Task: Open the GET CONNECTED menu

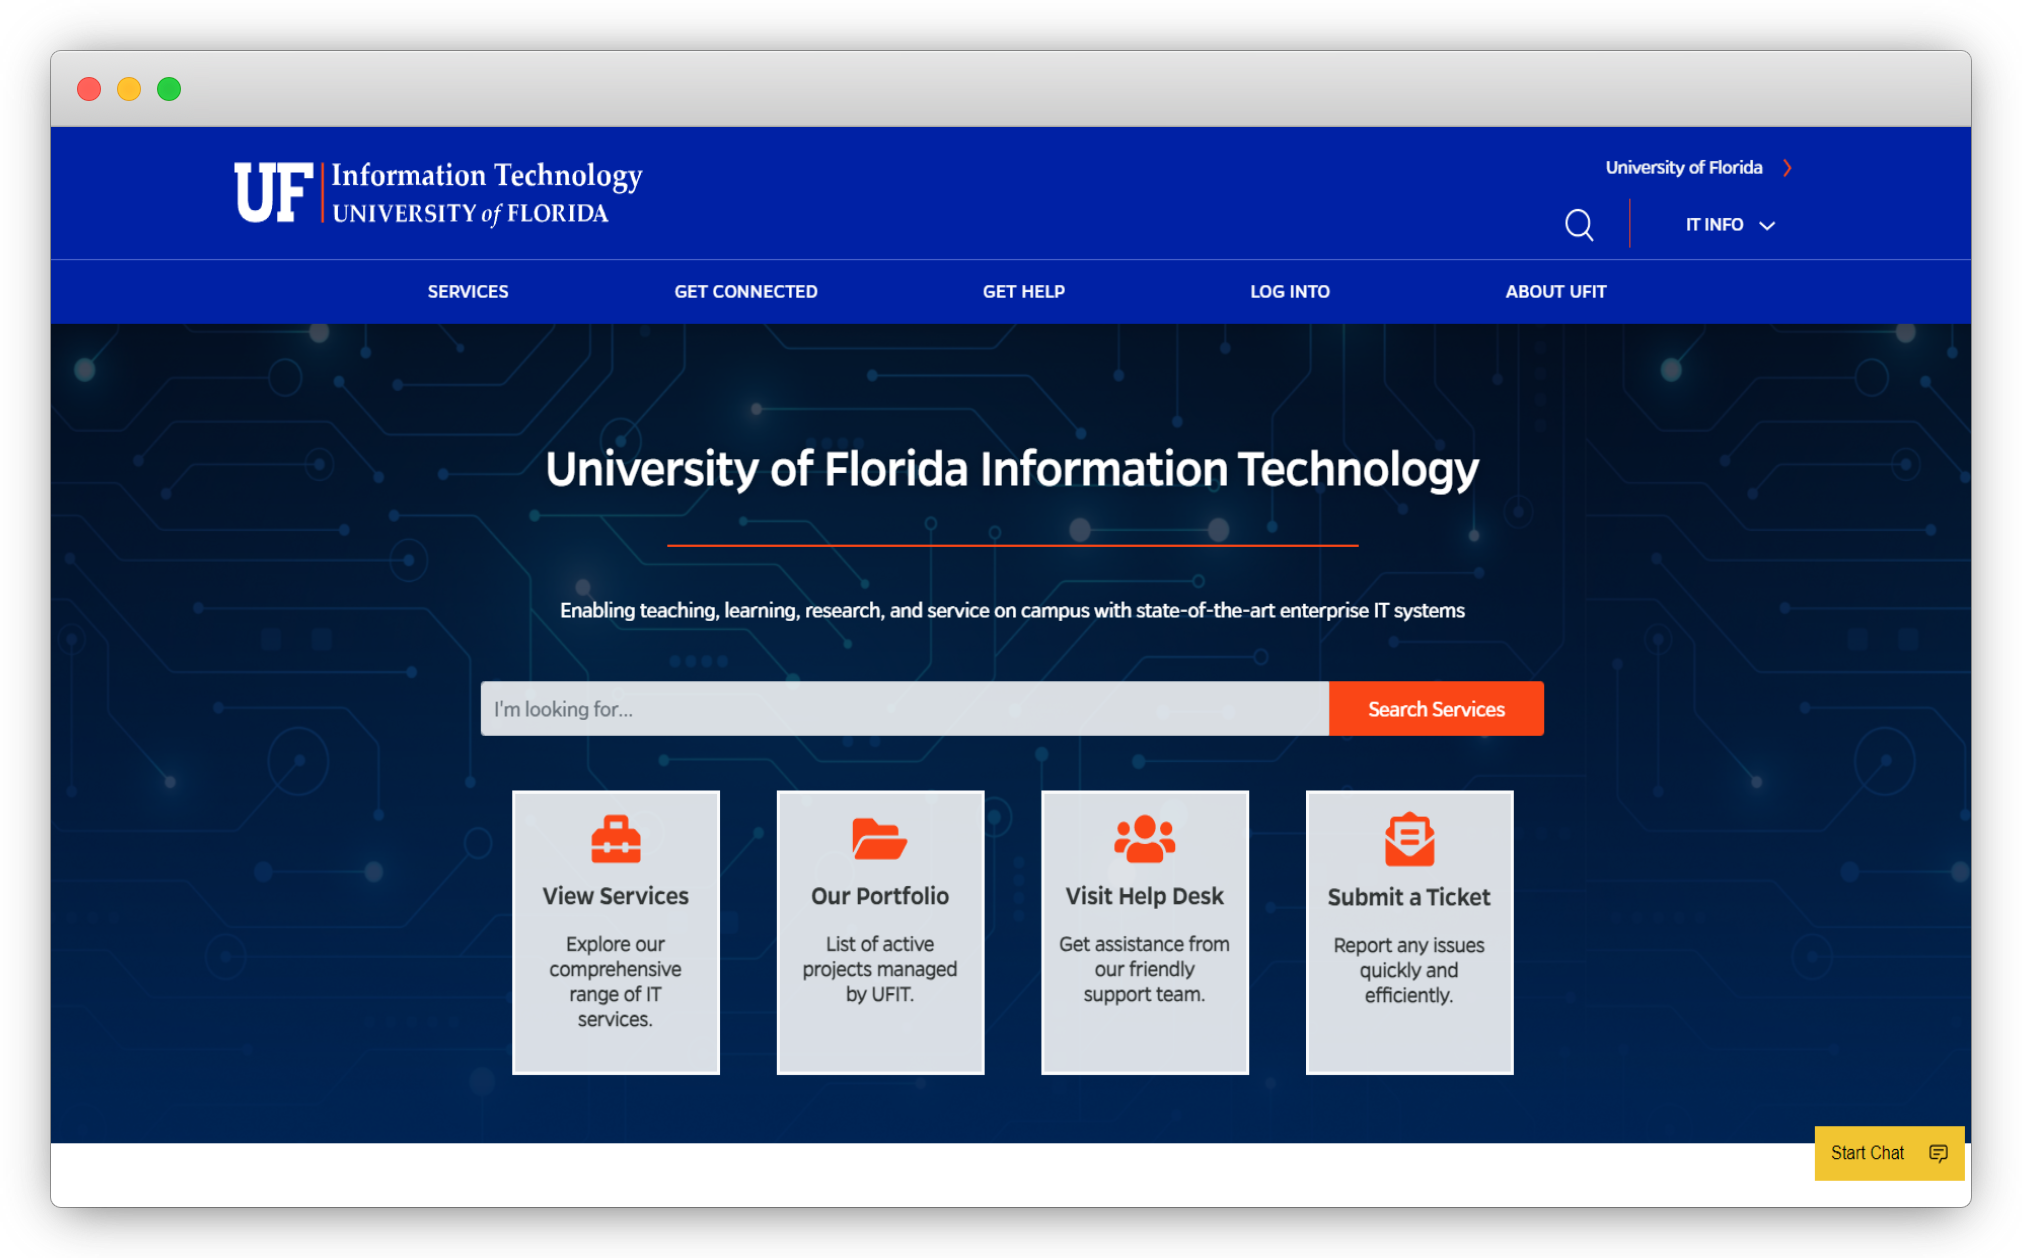Action: [745, 292]
